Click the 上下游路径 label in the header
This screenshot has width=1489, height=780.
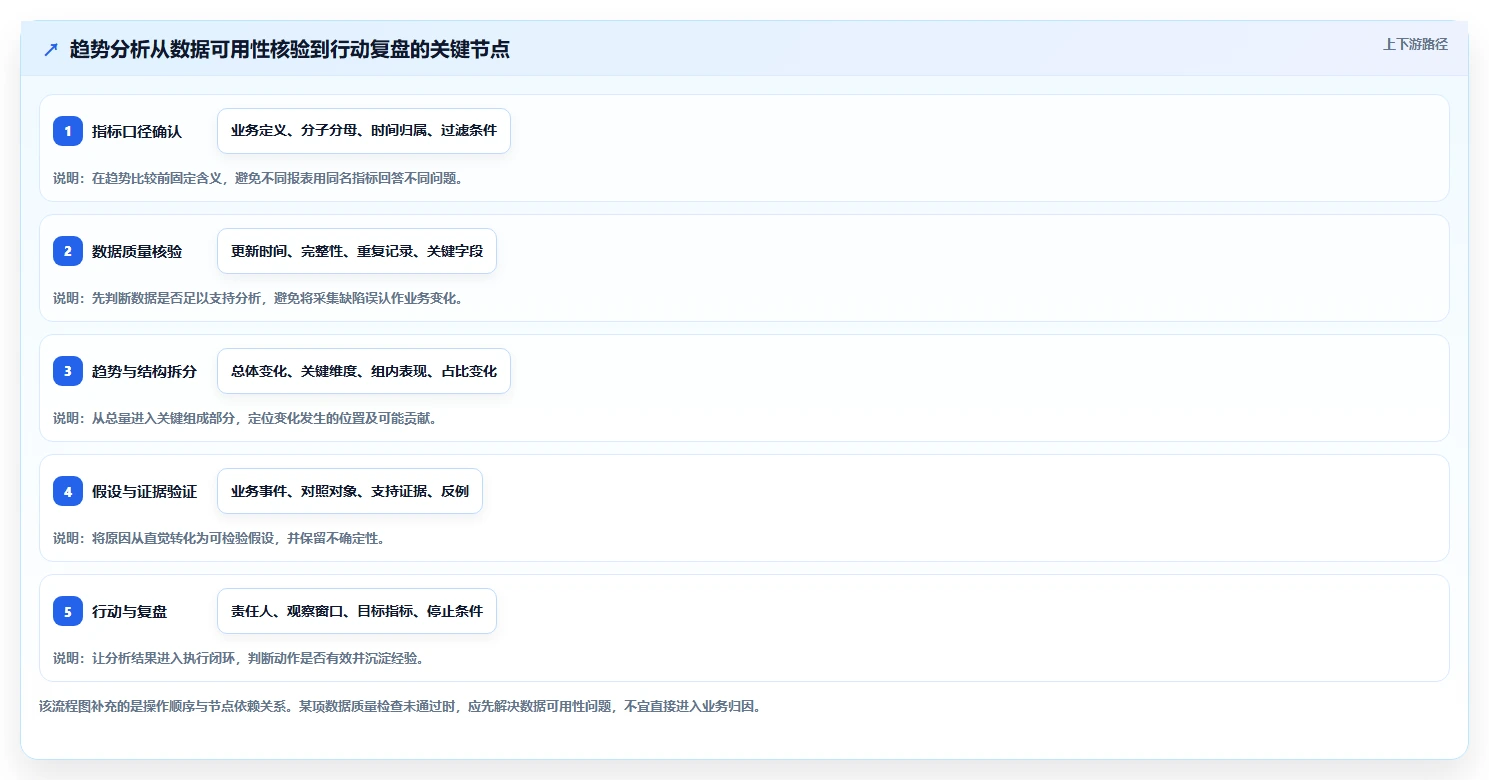pos(1415,44)
